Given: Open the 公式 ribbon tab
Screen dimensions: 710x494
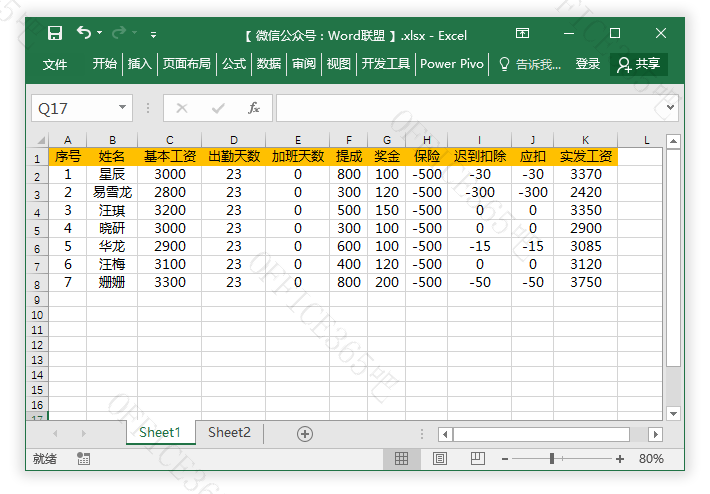Looking at the screenshot, I should tap(234, 64).
